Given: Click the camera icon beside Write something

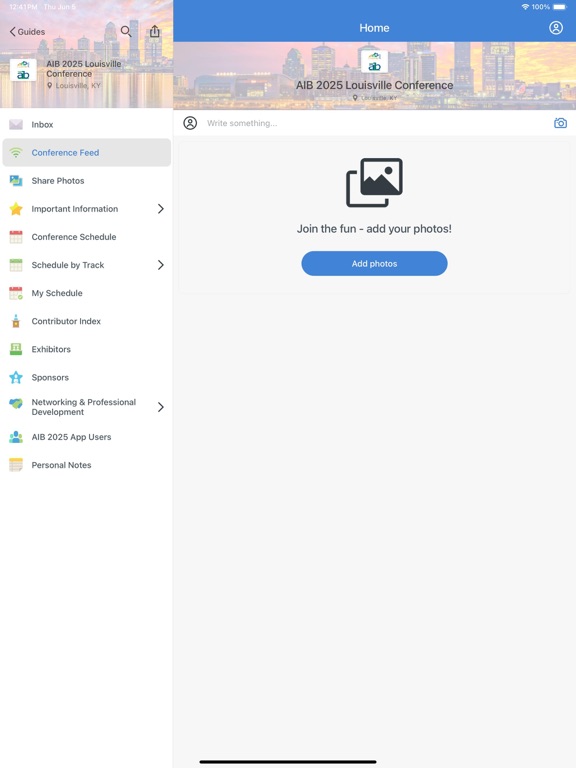Looking at the screenshot, I should click(560, 123).
